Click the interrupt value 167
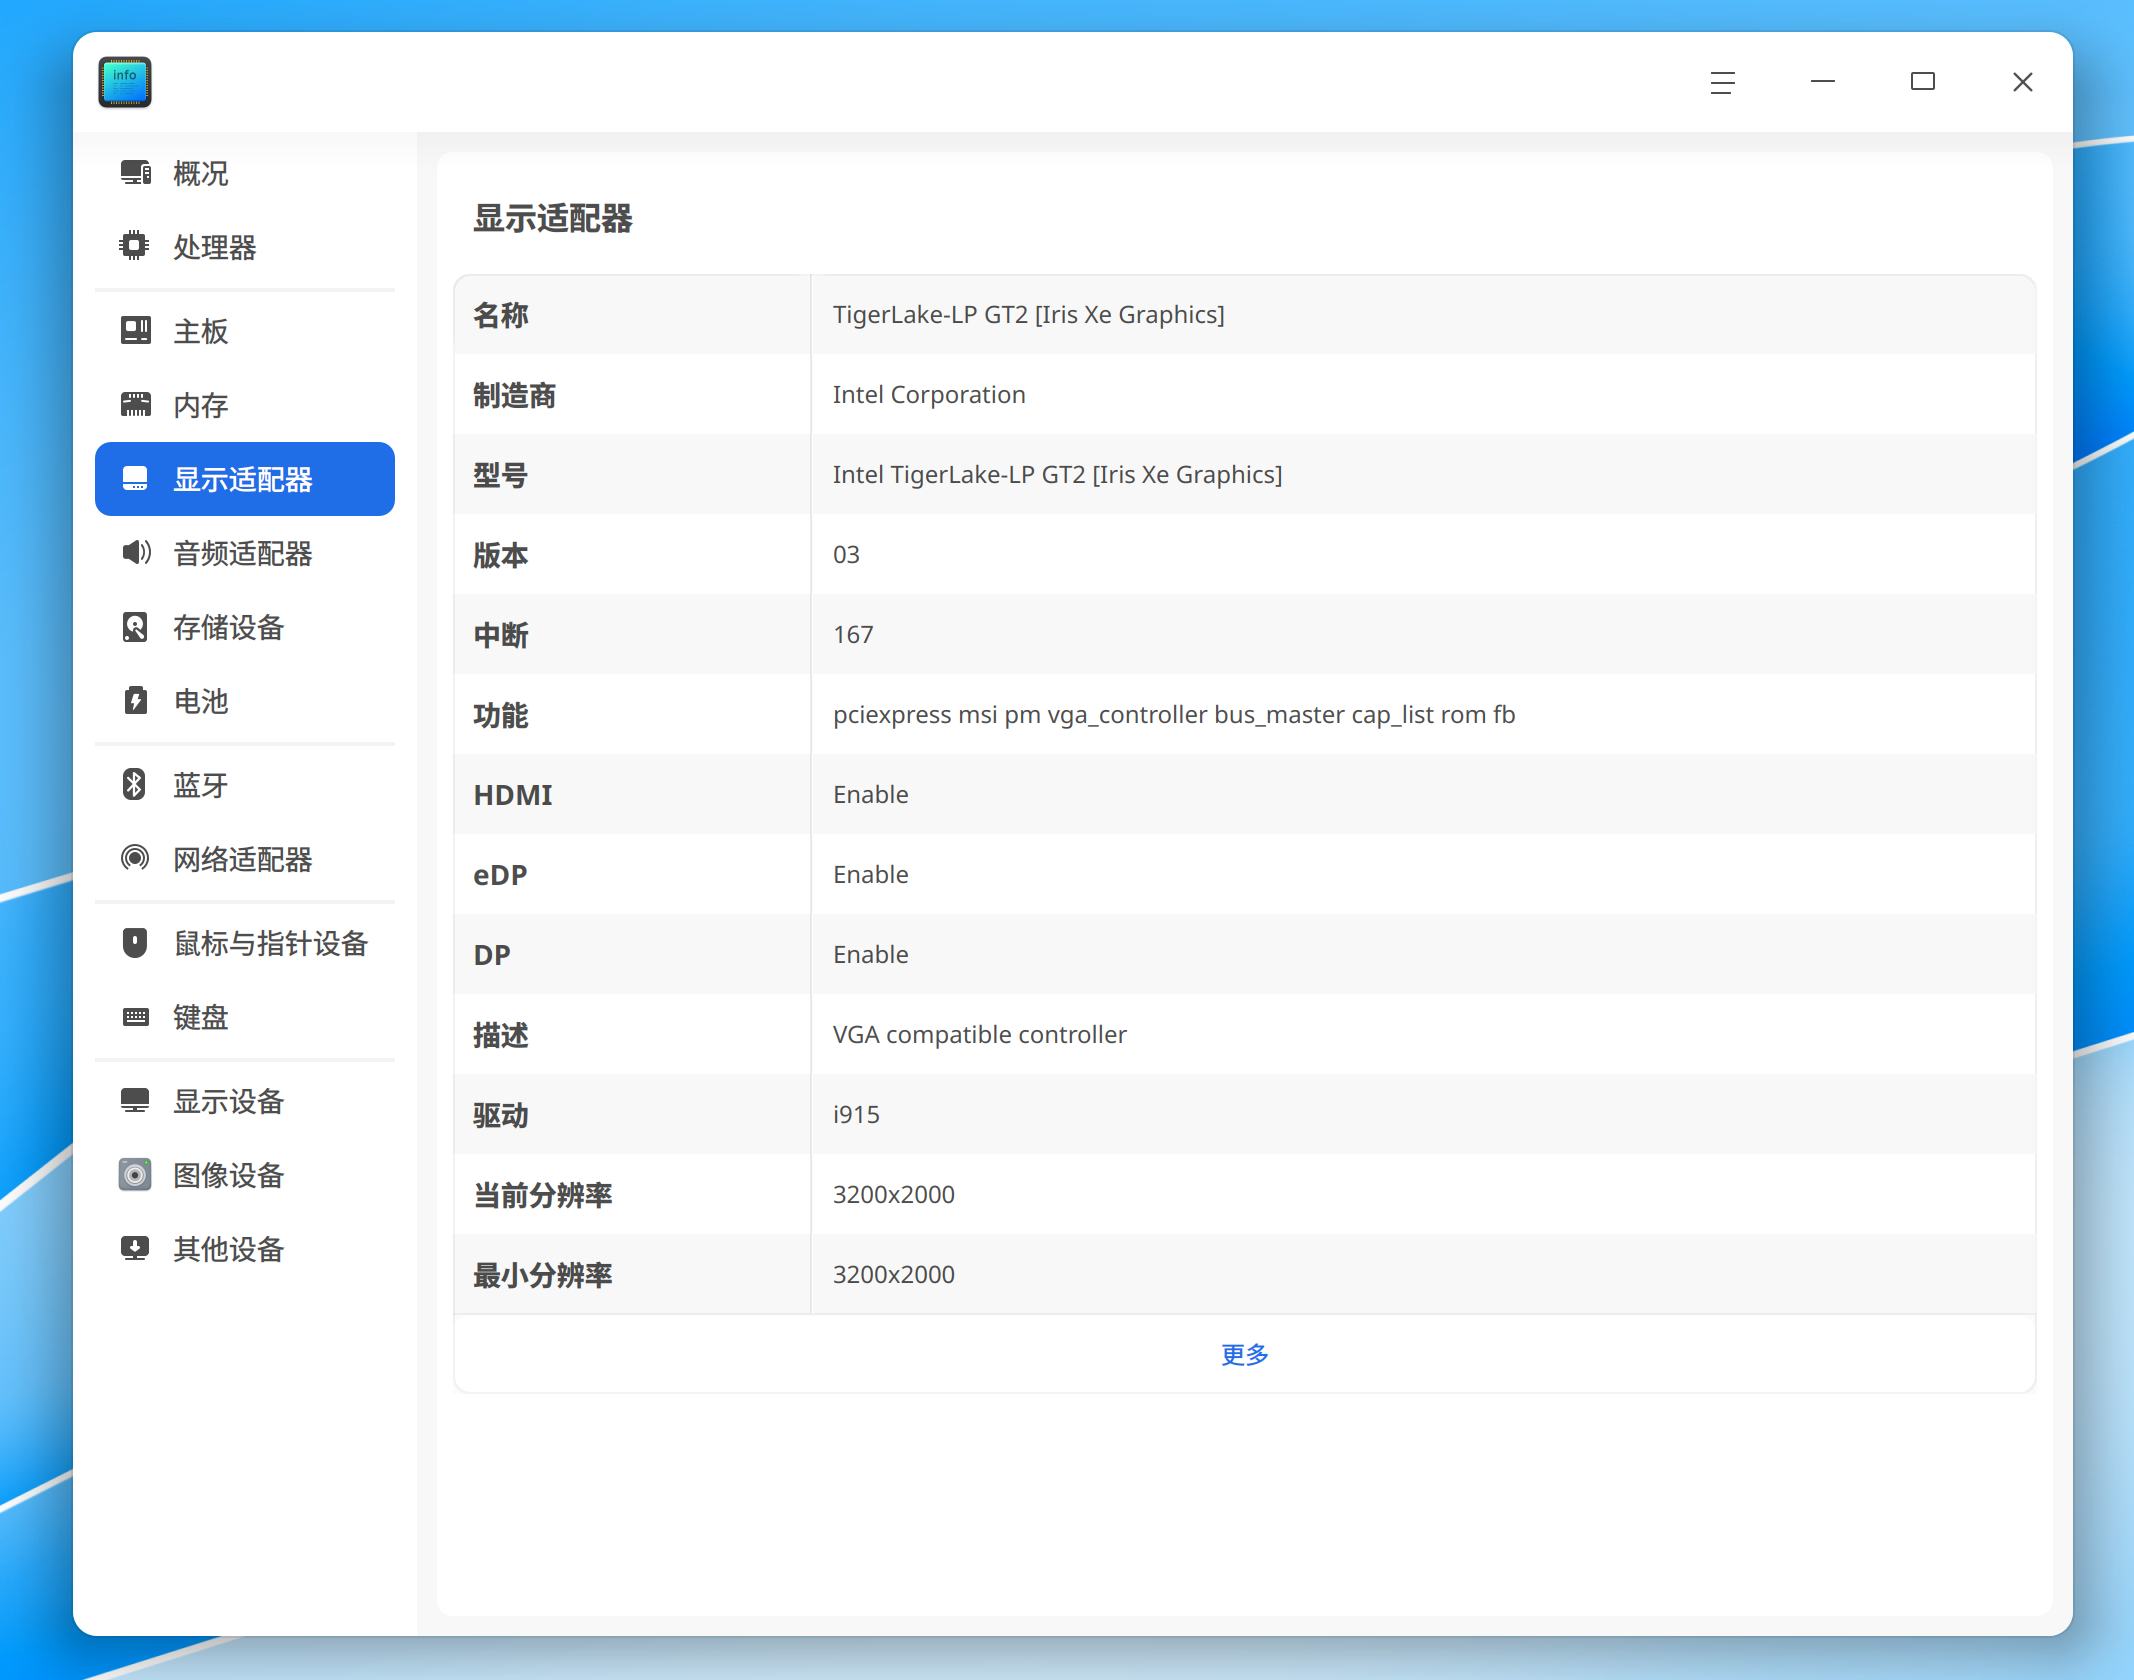The image size is (2134, 1680). coord(853,634)
